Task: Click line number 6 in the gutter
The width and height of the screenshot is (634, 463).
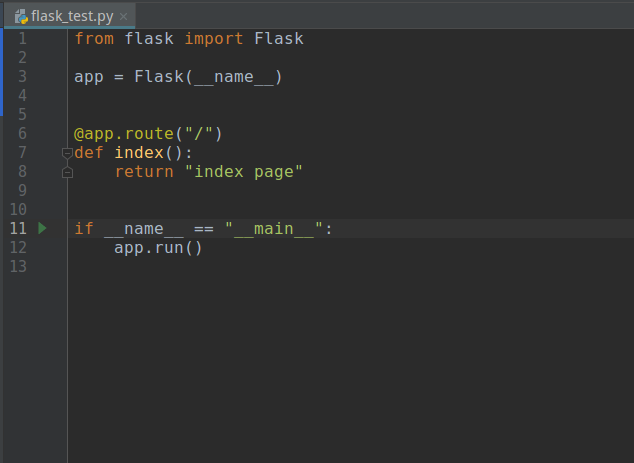Action: pos(23,133)
